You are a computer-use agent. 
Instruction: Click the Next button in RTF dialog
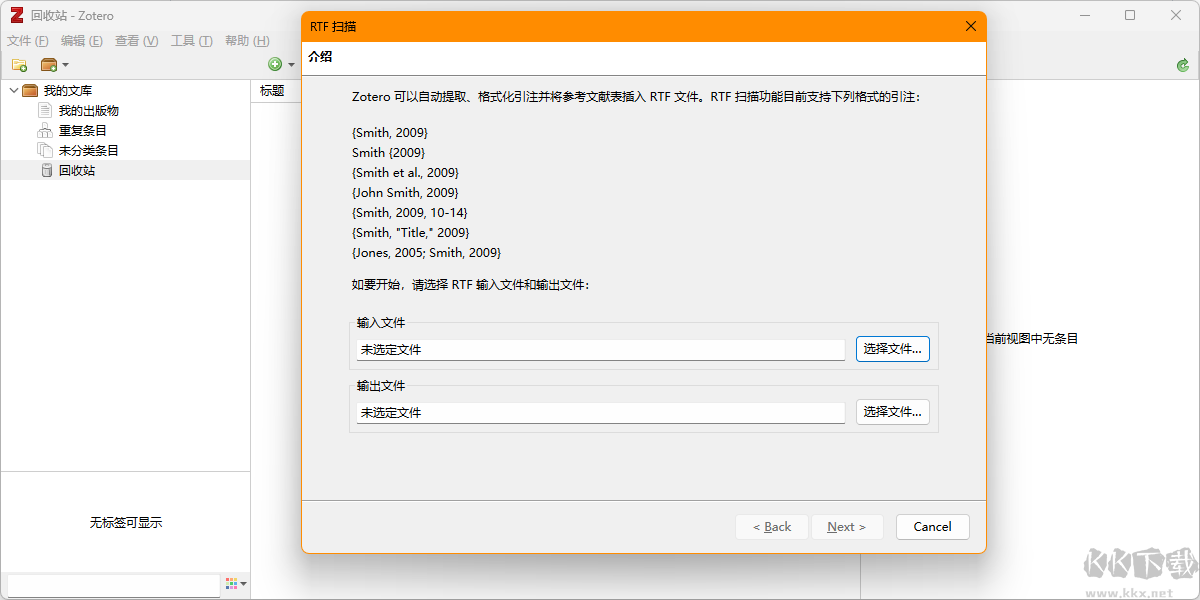click(847, 527)
